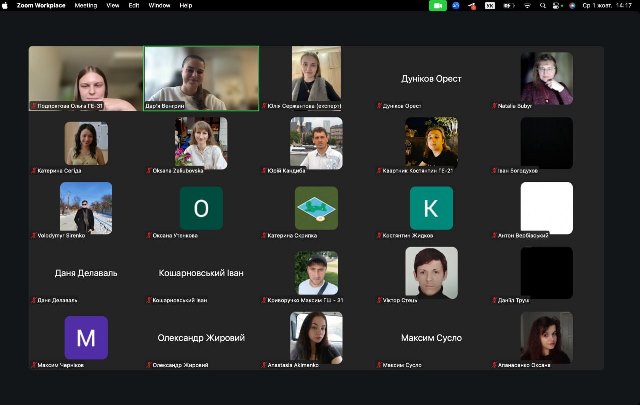Select the green O avatar of Оксана Утенкова
The height and width of the screenshot is (405, 640).
coord(201,208)
